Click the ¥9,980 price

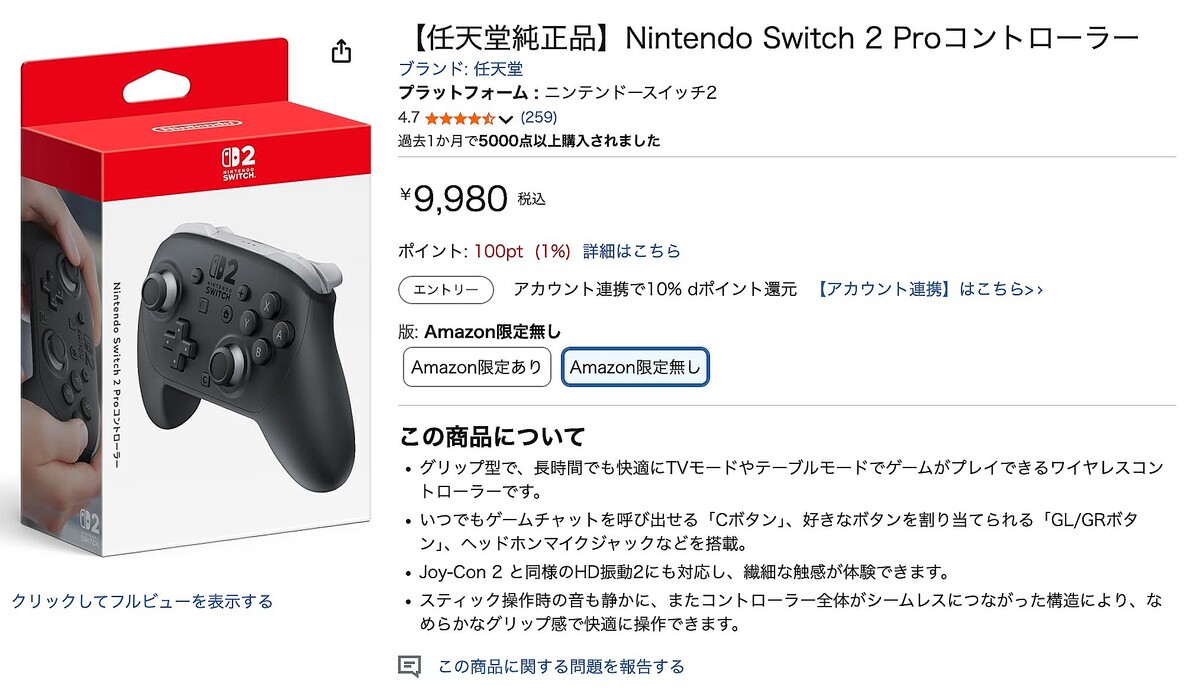[455, 198]
